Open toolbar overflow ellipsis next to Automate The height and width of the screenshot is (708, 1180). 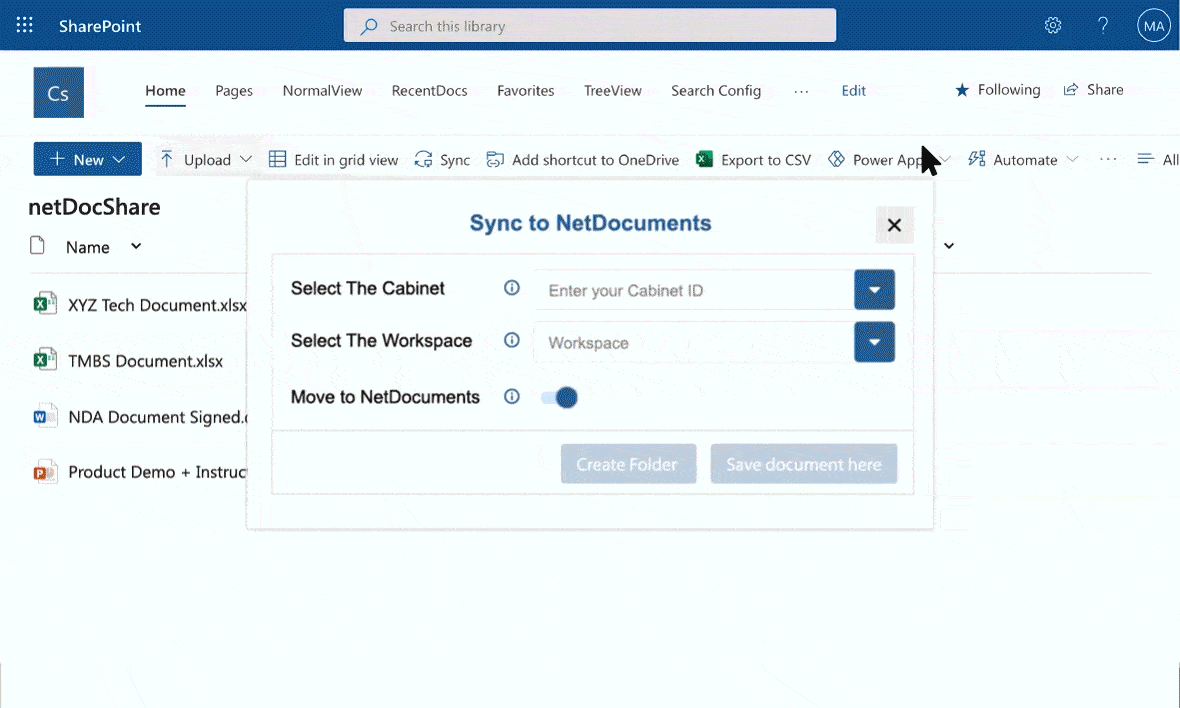click(x=1108, y=160)
